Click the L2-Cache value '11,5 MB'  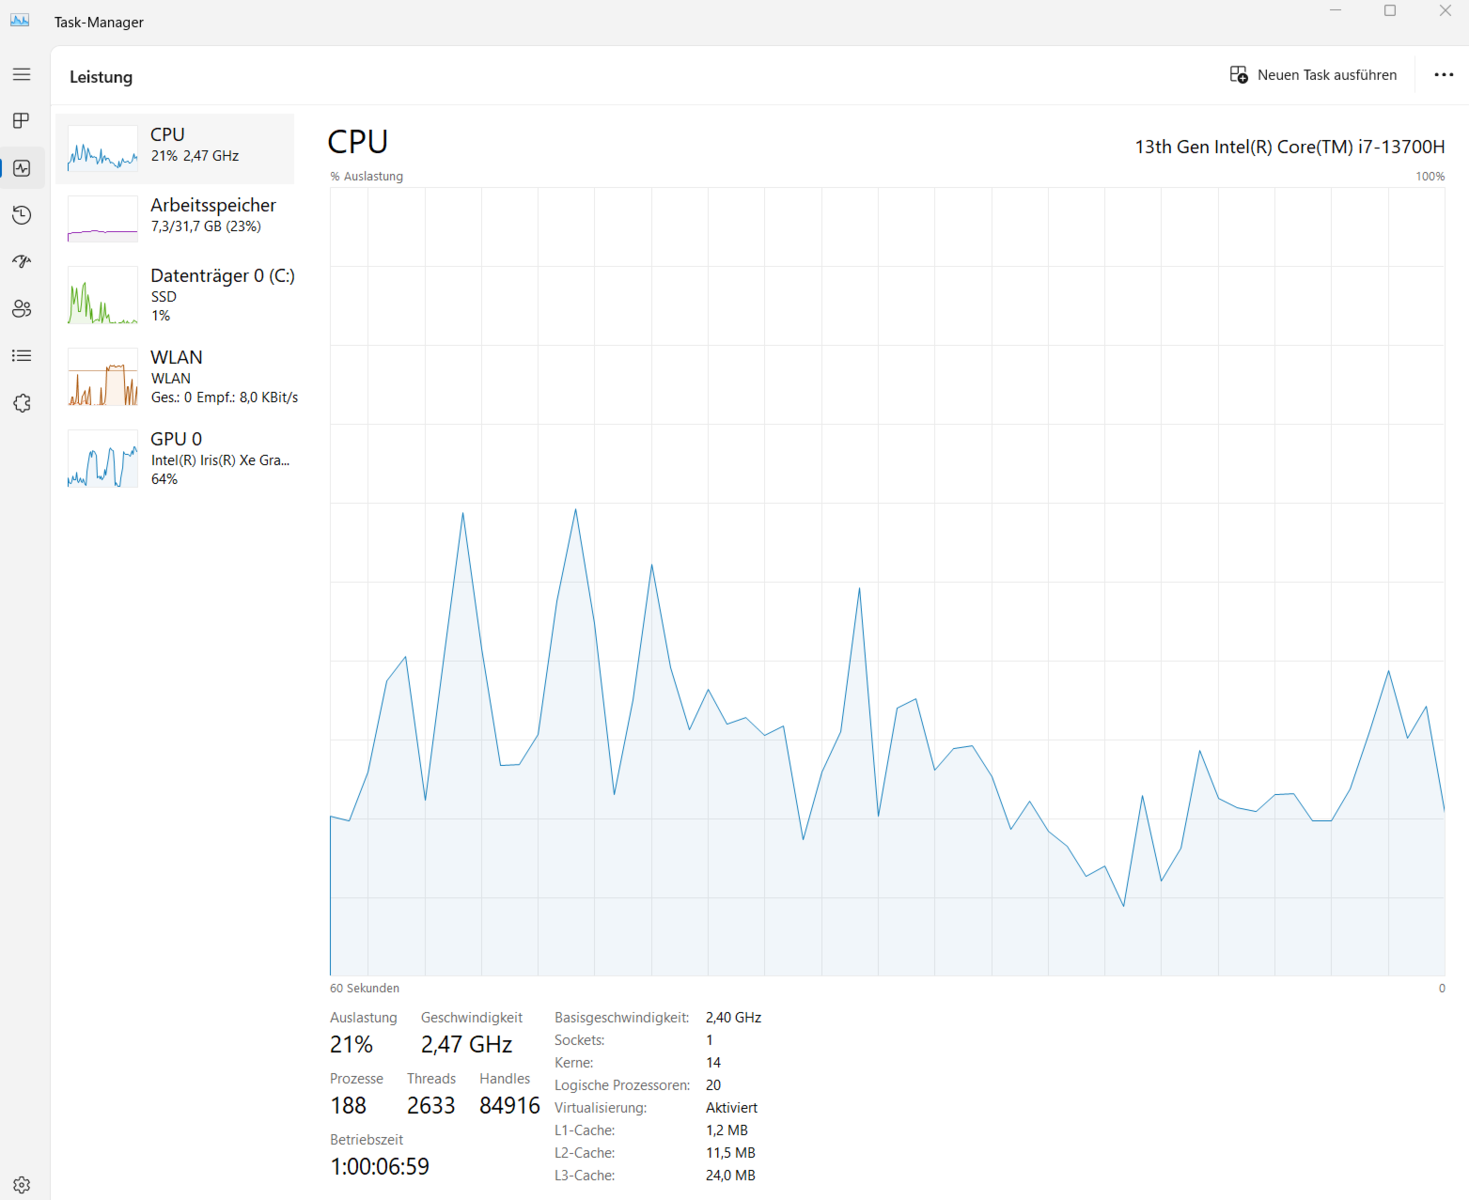pyautogui.click(x=731, y=1153)
